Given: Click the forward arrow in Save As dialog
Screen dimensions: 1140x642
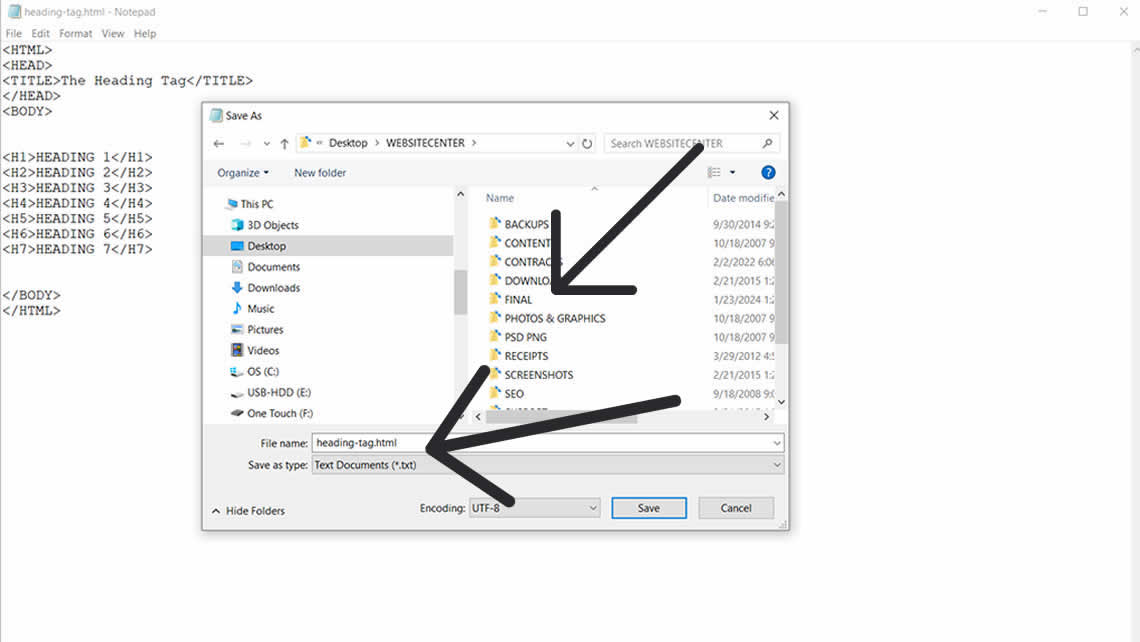Looking at the screenshot, I should (245, 144).
